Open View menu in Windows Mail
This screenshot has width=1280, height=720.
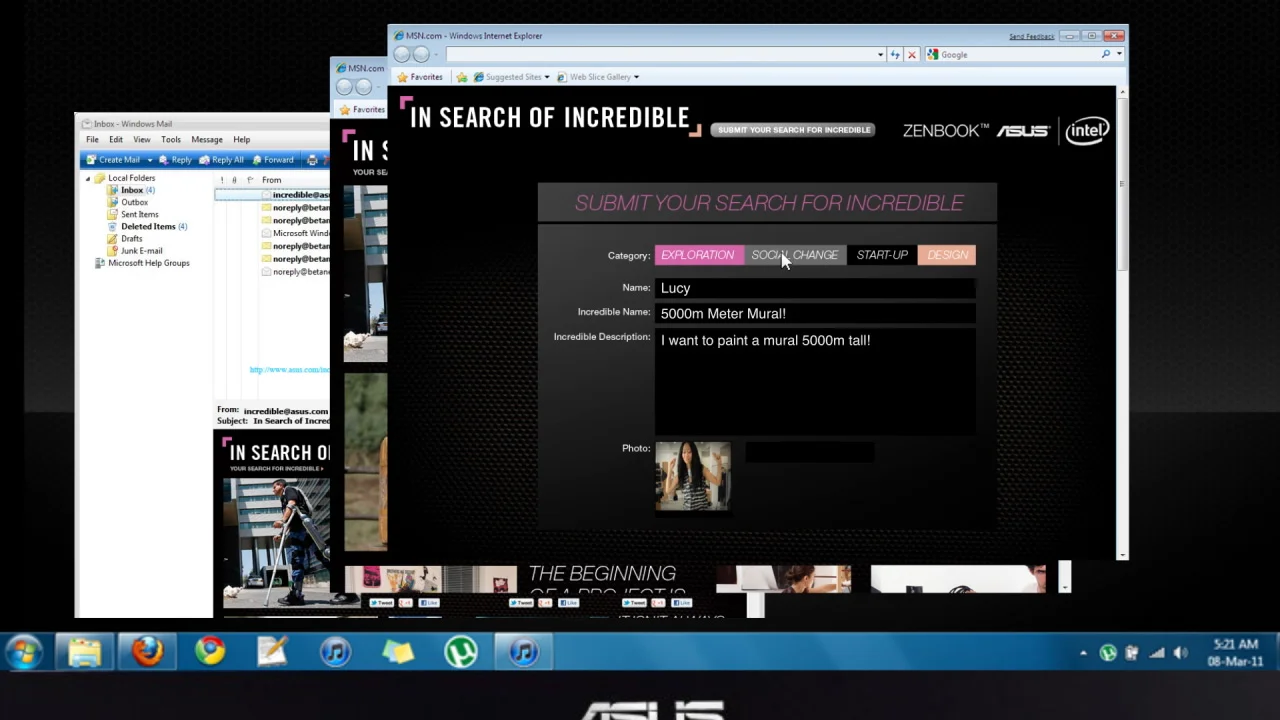coord(142,140)
